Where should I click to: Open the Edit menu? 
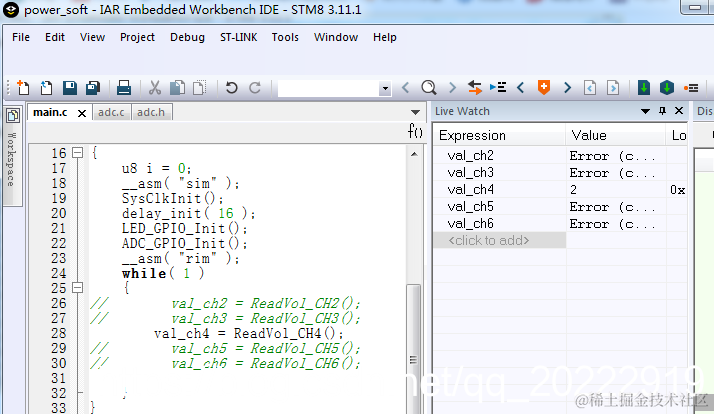click(x=55, y=37)
